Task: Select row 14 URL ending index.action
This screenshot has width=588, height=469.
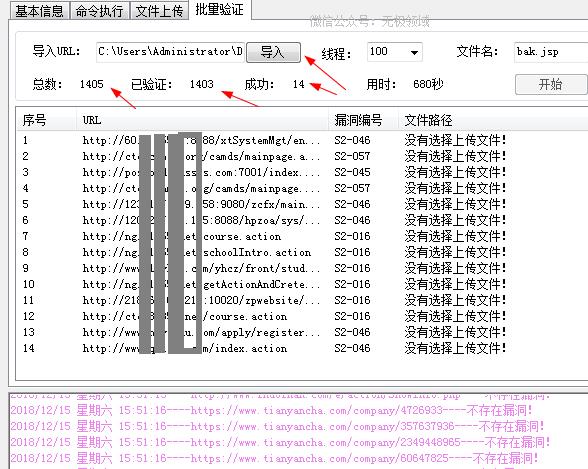Action: coord(185,348)
